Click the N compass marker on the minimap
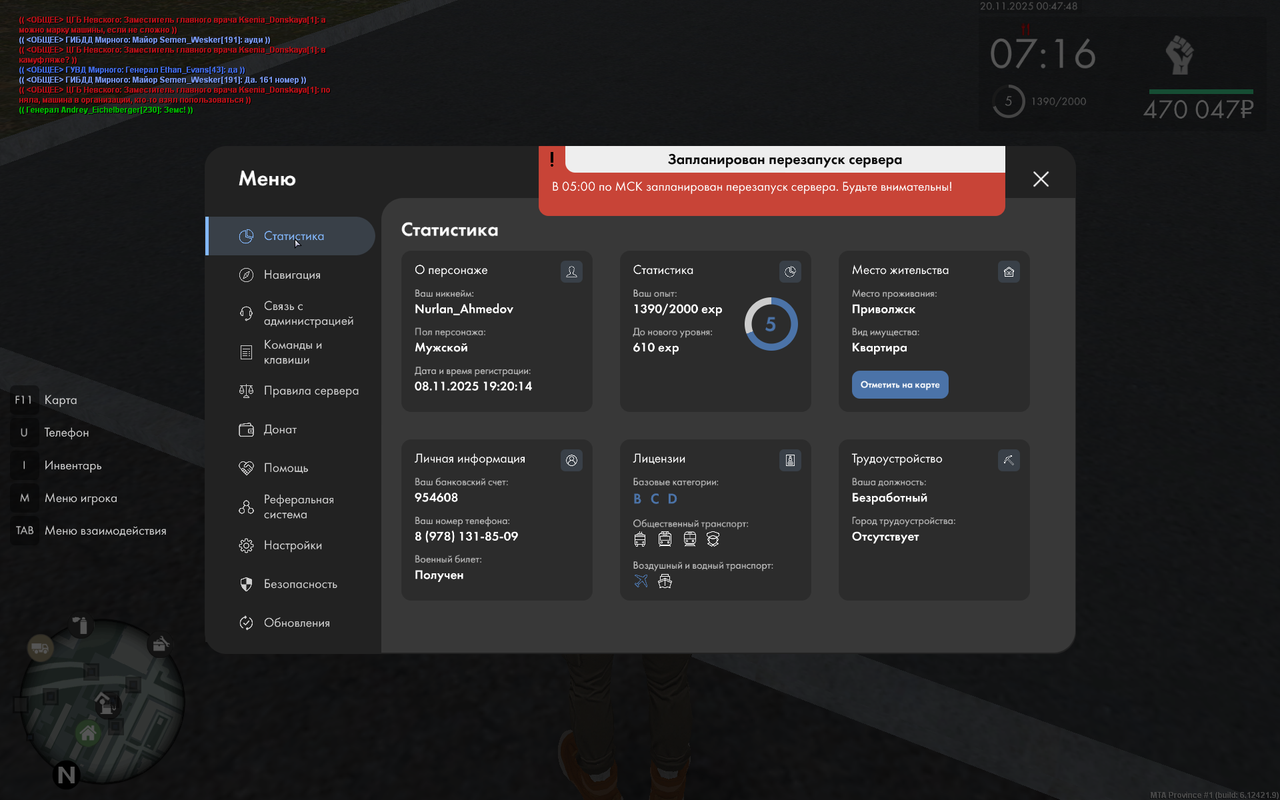The image size is (1280, 800). coord(66,774)
